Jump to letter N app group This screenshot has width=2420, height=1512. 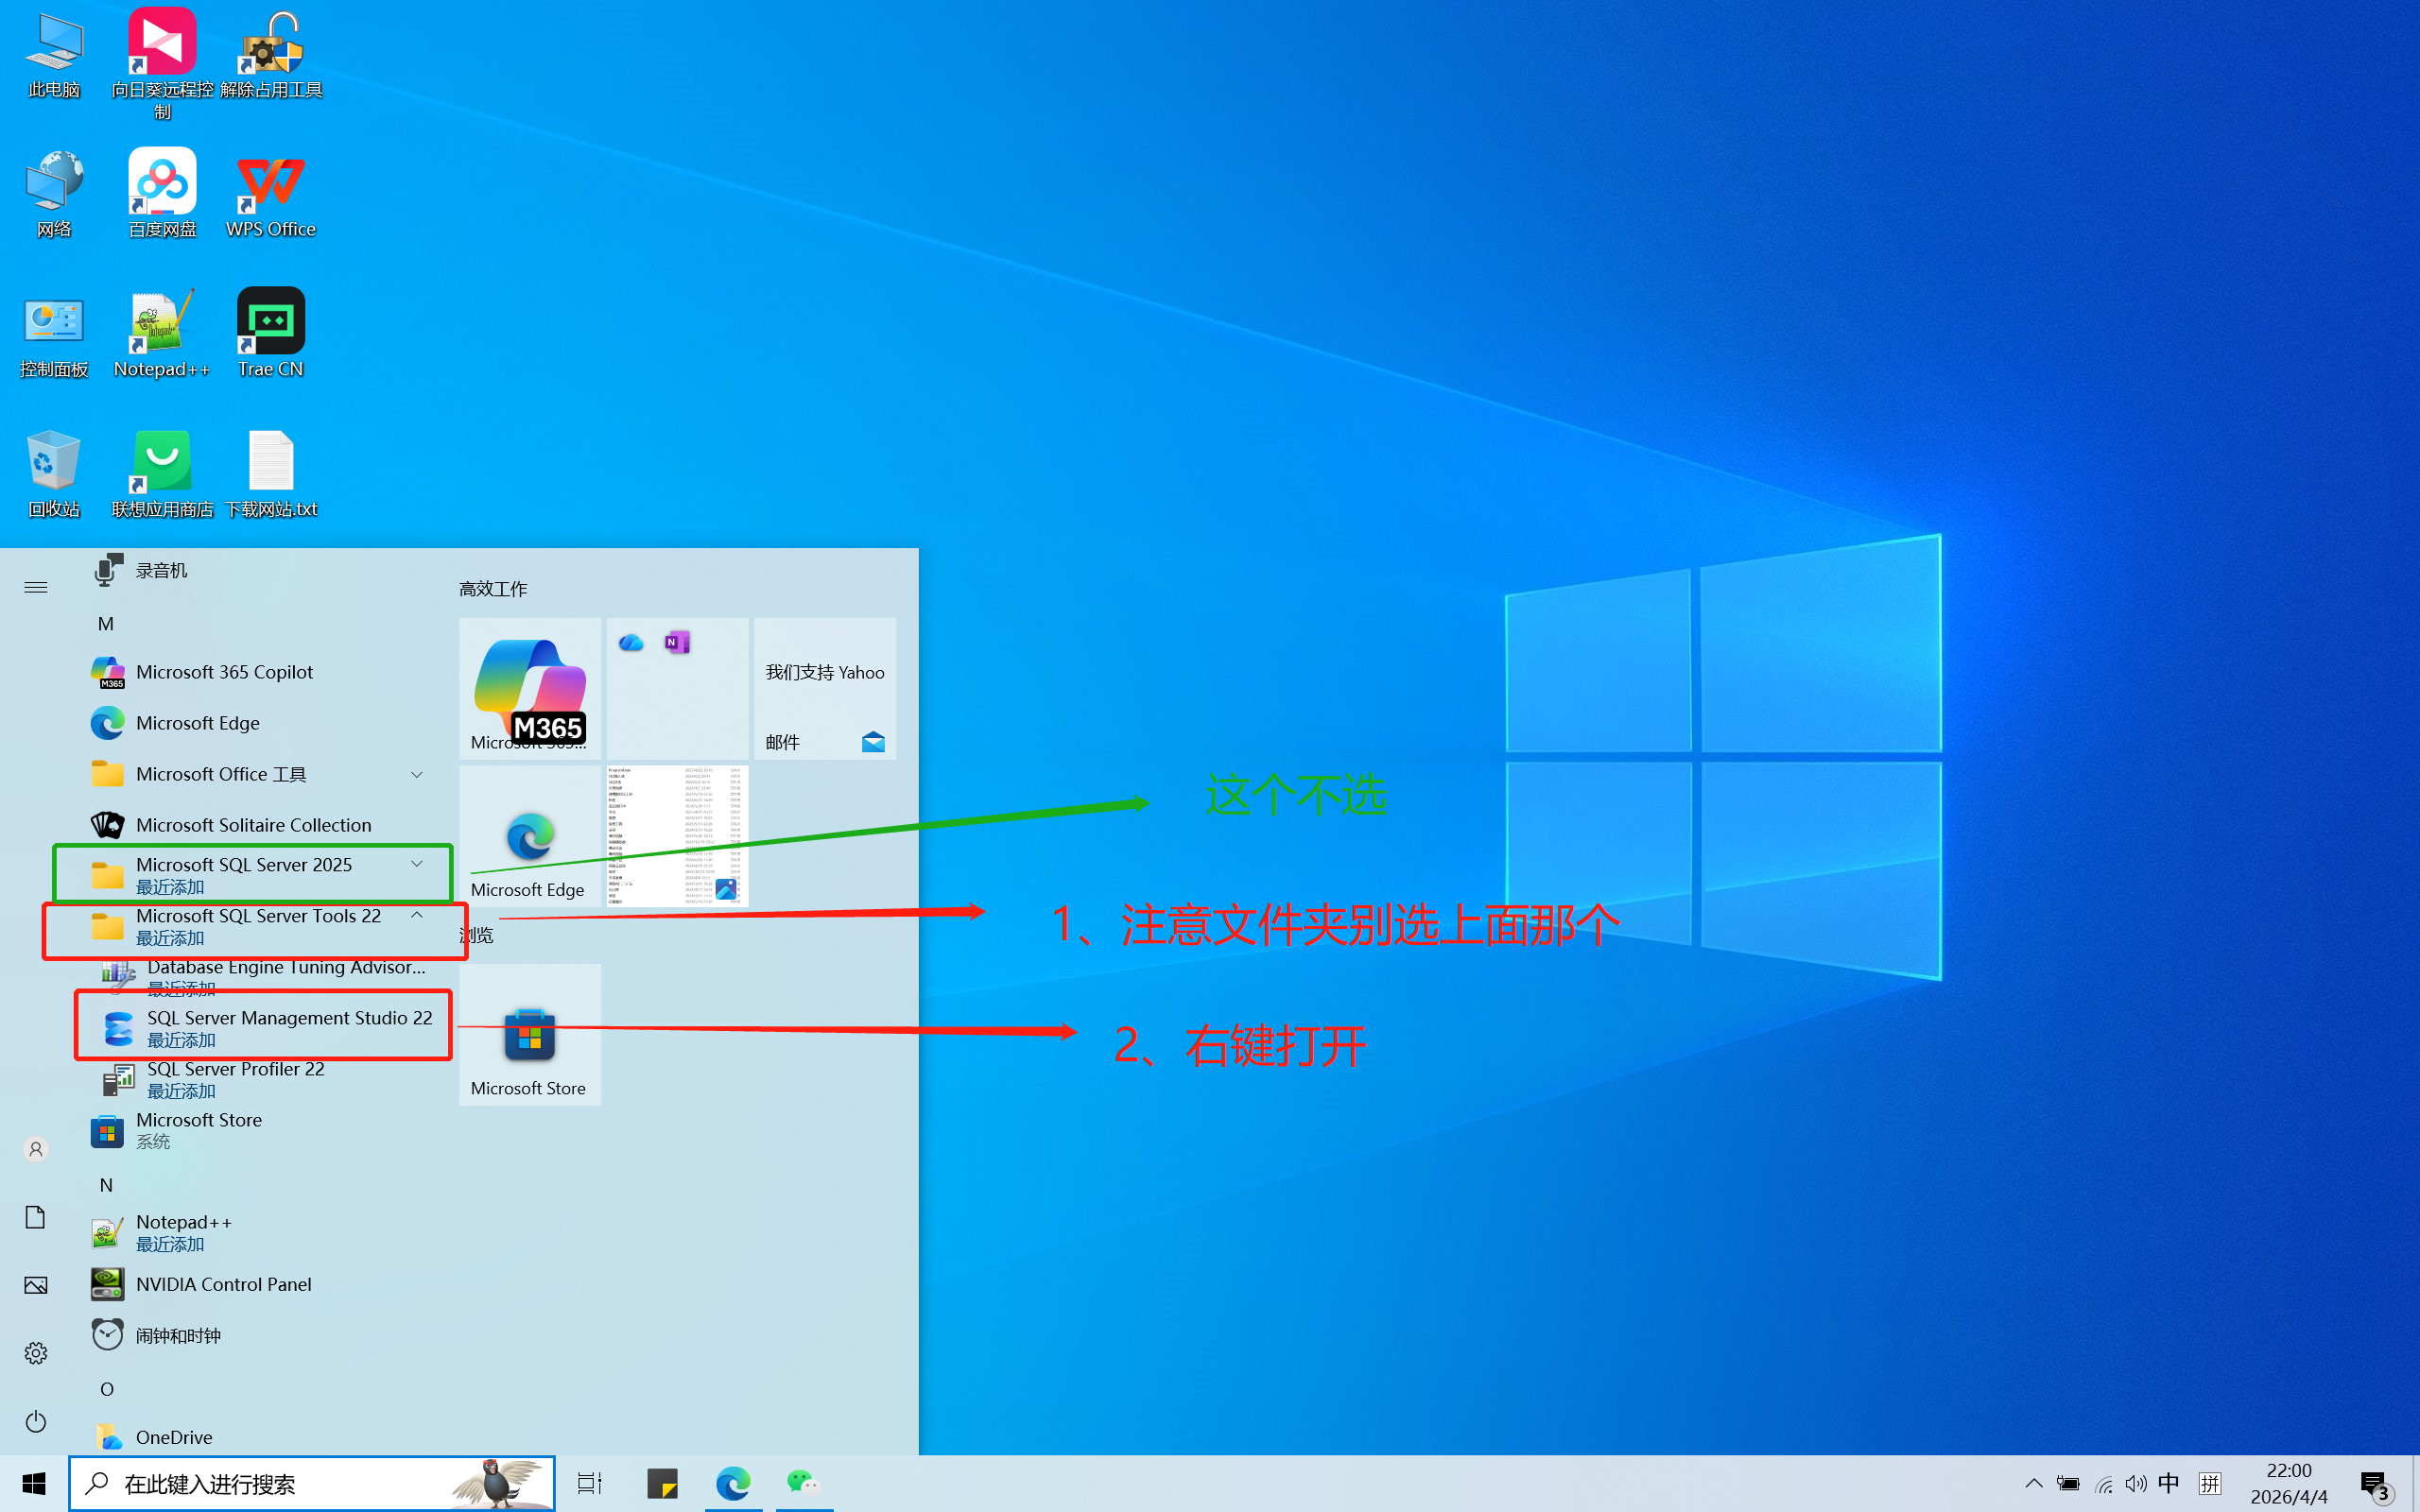tap(106, 1185)
